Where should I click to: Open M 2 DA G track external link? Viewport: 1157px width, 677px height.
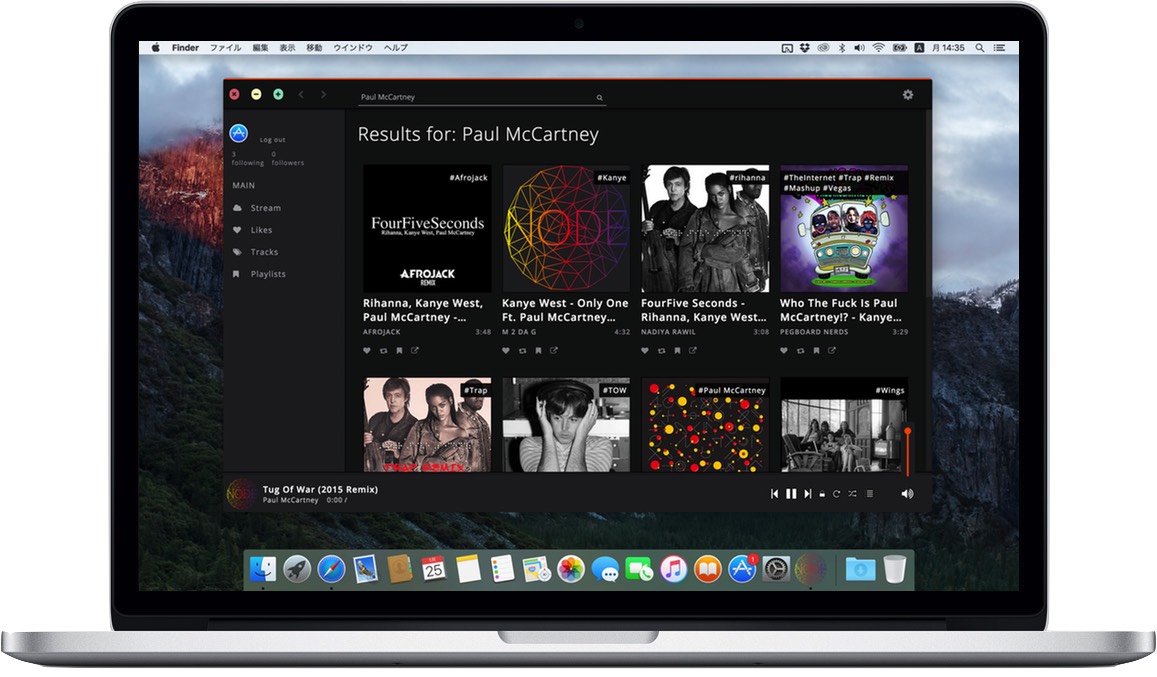(x=553, y=351)
